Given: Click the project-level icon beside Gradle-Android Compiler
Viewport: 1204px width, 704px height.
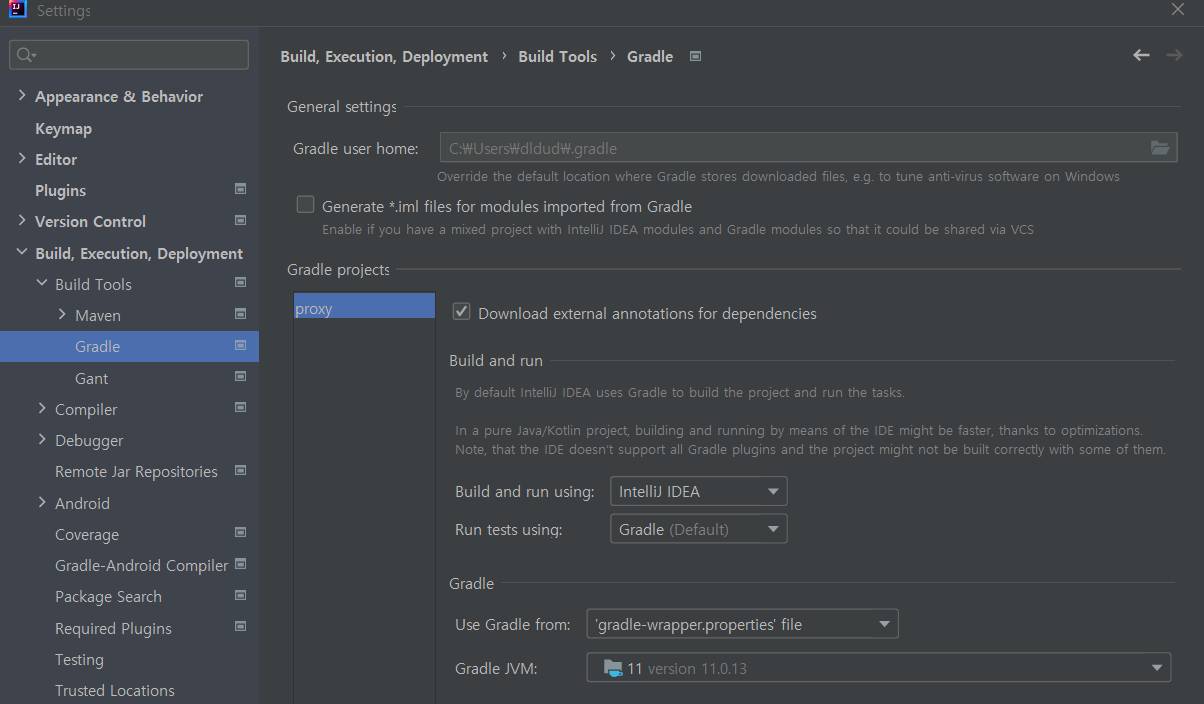Looking at the screenshot, I should pos(240,564).
